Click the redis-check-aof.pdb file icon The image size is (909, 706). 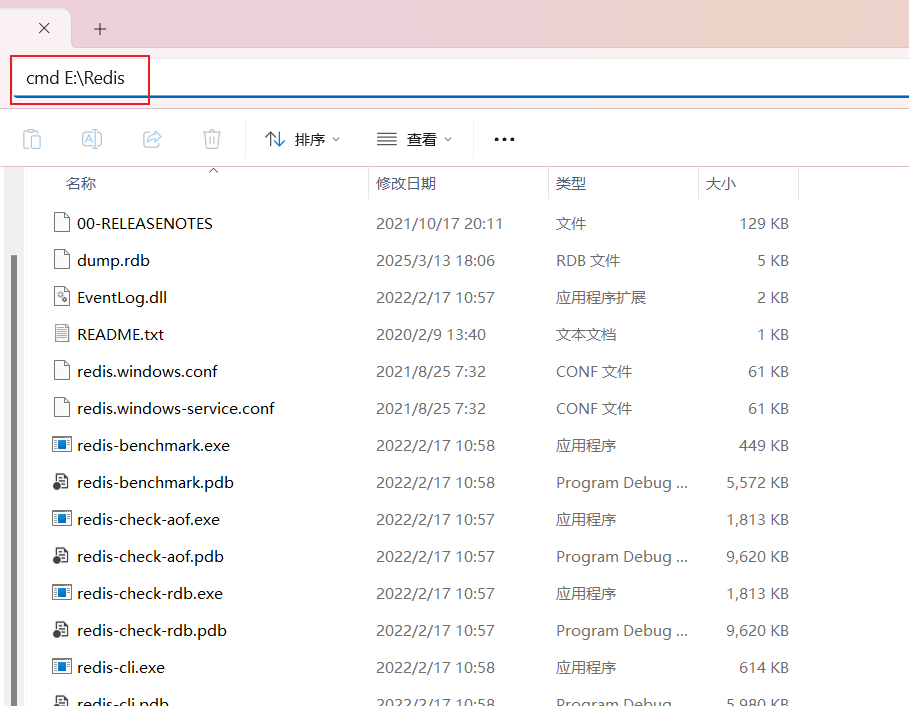[x=61, y=555]
